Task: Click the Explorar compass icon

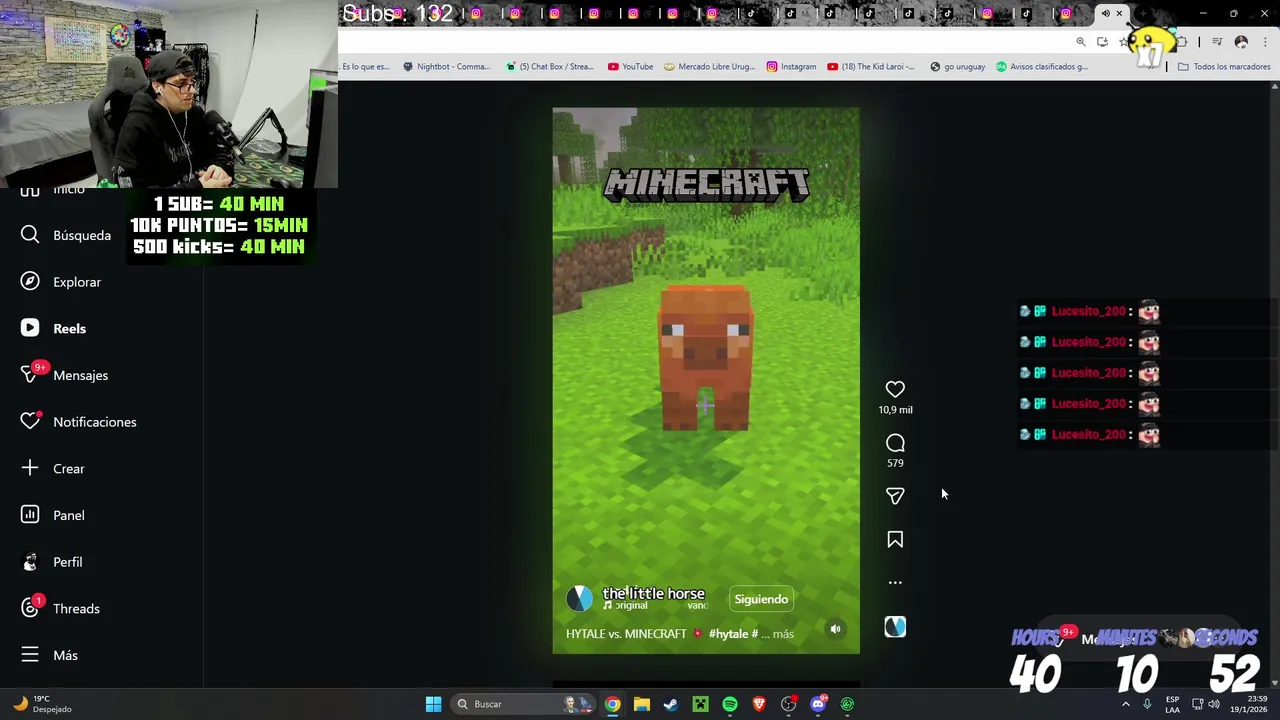Action: pyautogui.click(x=30, y=282)
